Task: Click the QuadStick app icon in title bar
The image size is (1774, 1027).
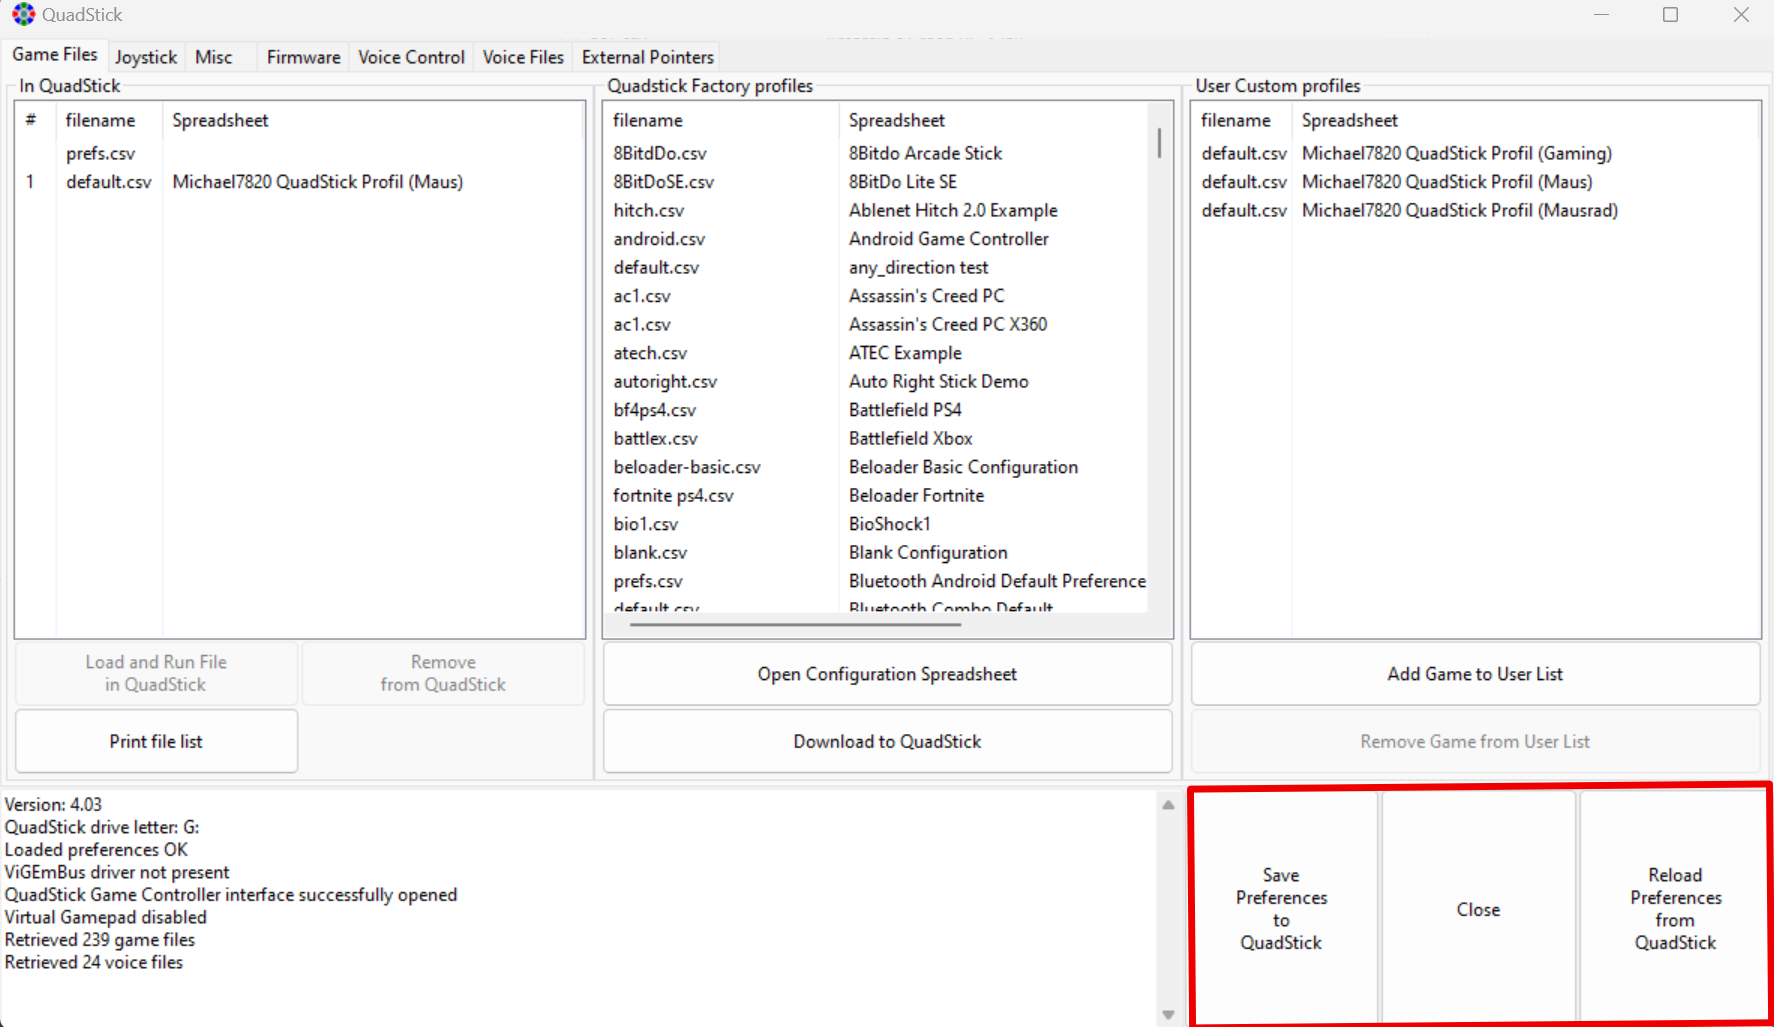Action: 23,15
